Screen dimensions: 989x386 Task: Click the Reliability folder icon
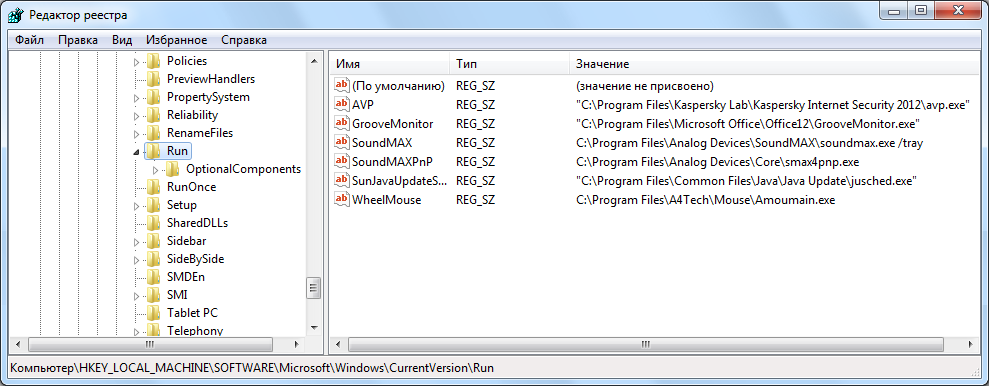pos(153,115)
